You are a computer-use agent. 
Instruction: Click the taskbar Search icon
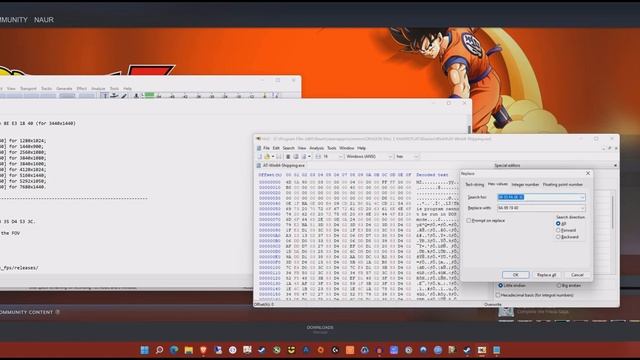click(159, 350)
